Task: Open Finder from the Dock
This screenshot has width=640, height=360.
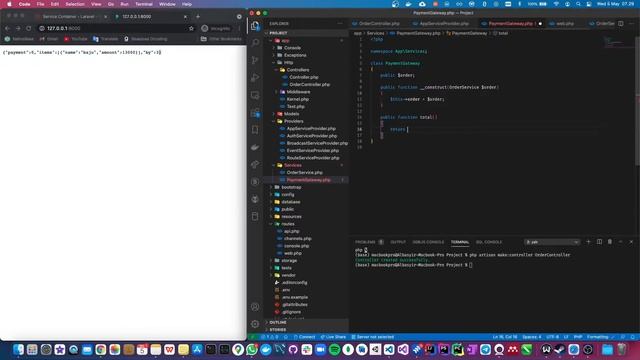Action: click(x=18, y=349)
